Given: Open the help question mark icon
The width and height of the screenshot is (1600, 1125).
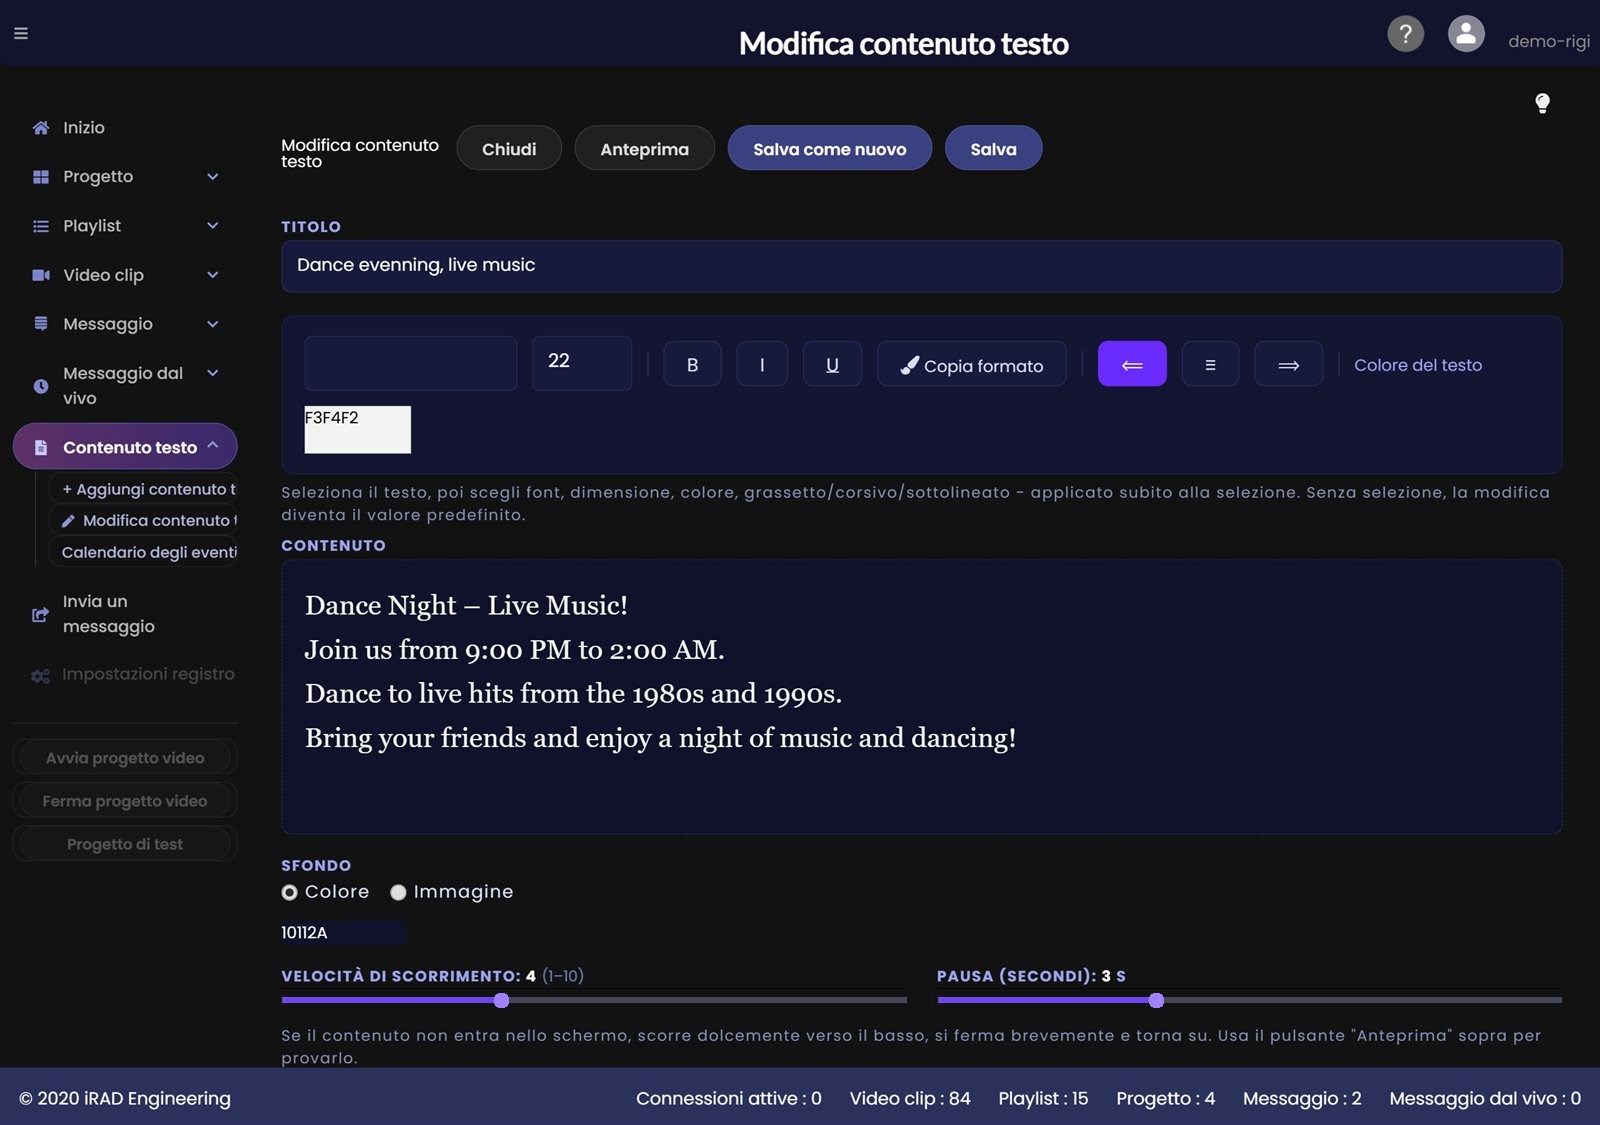Looking at the screenshot, I should 1405,34.
